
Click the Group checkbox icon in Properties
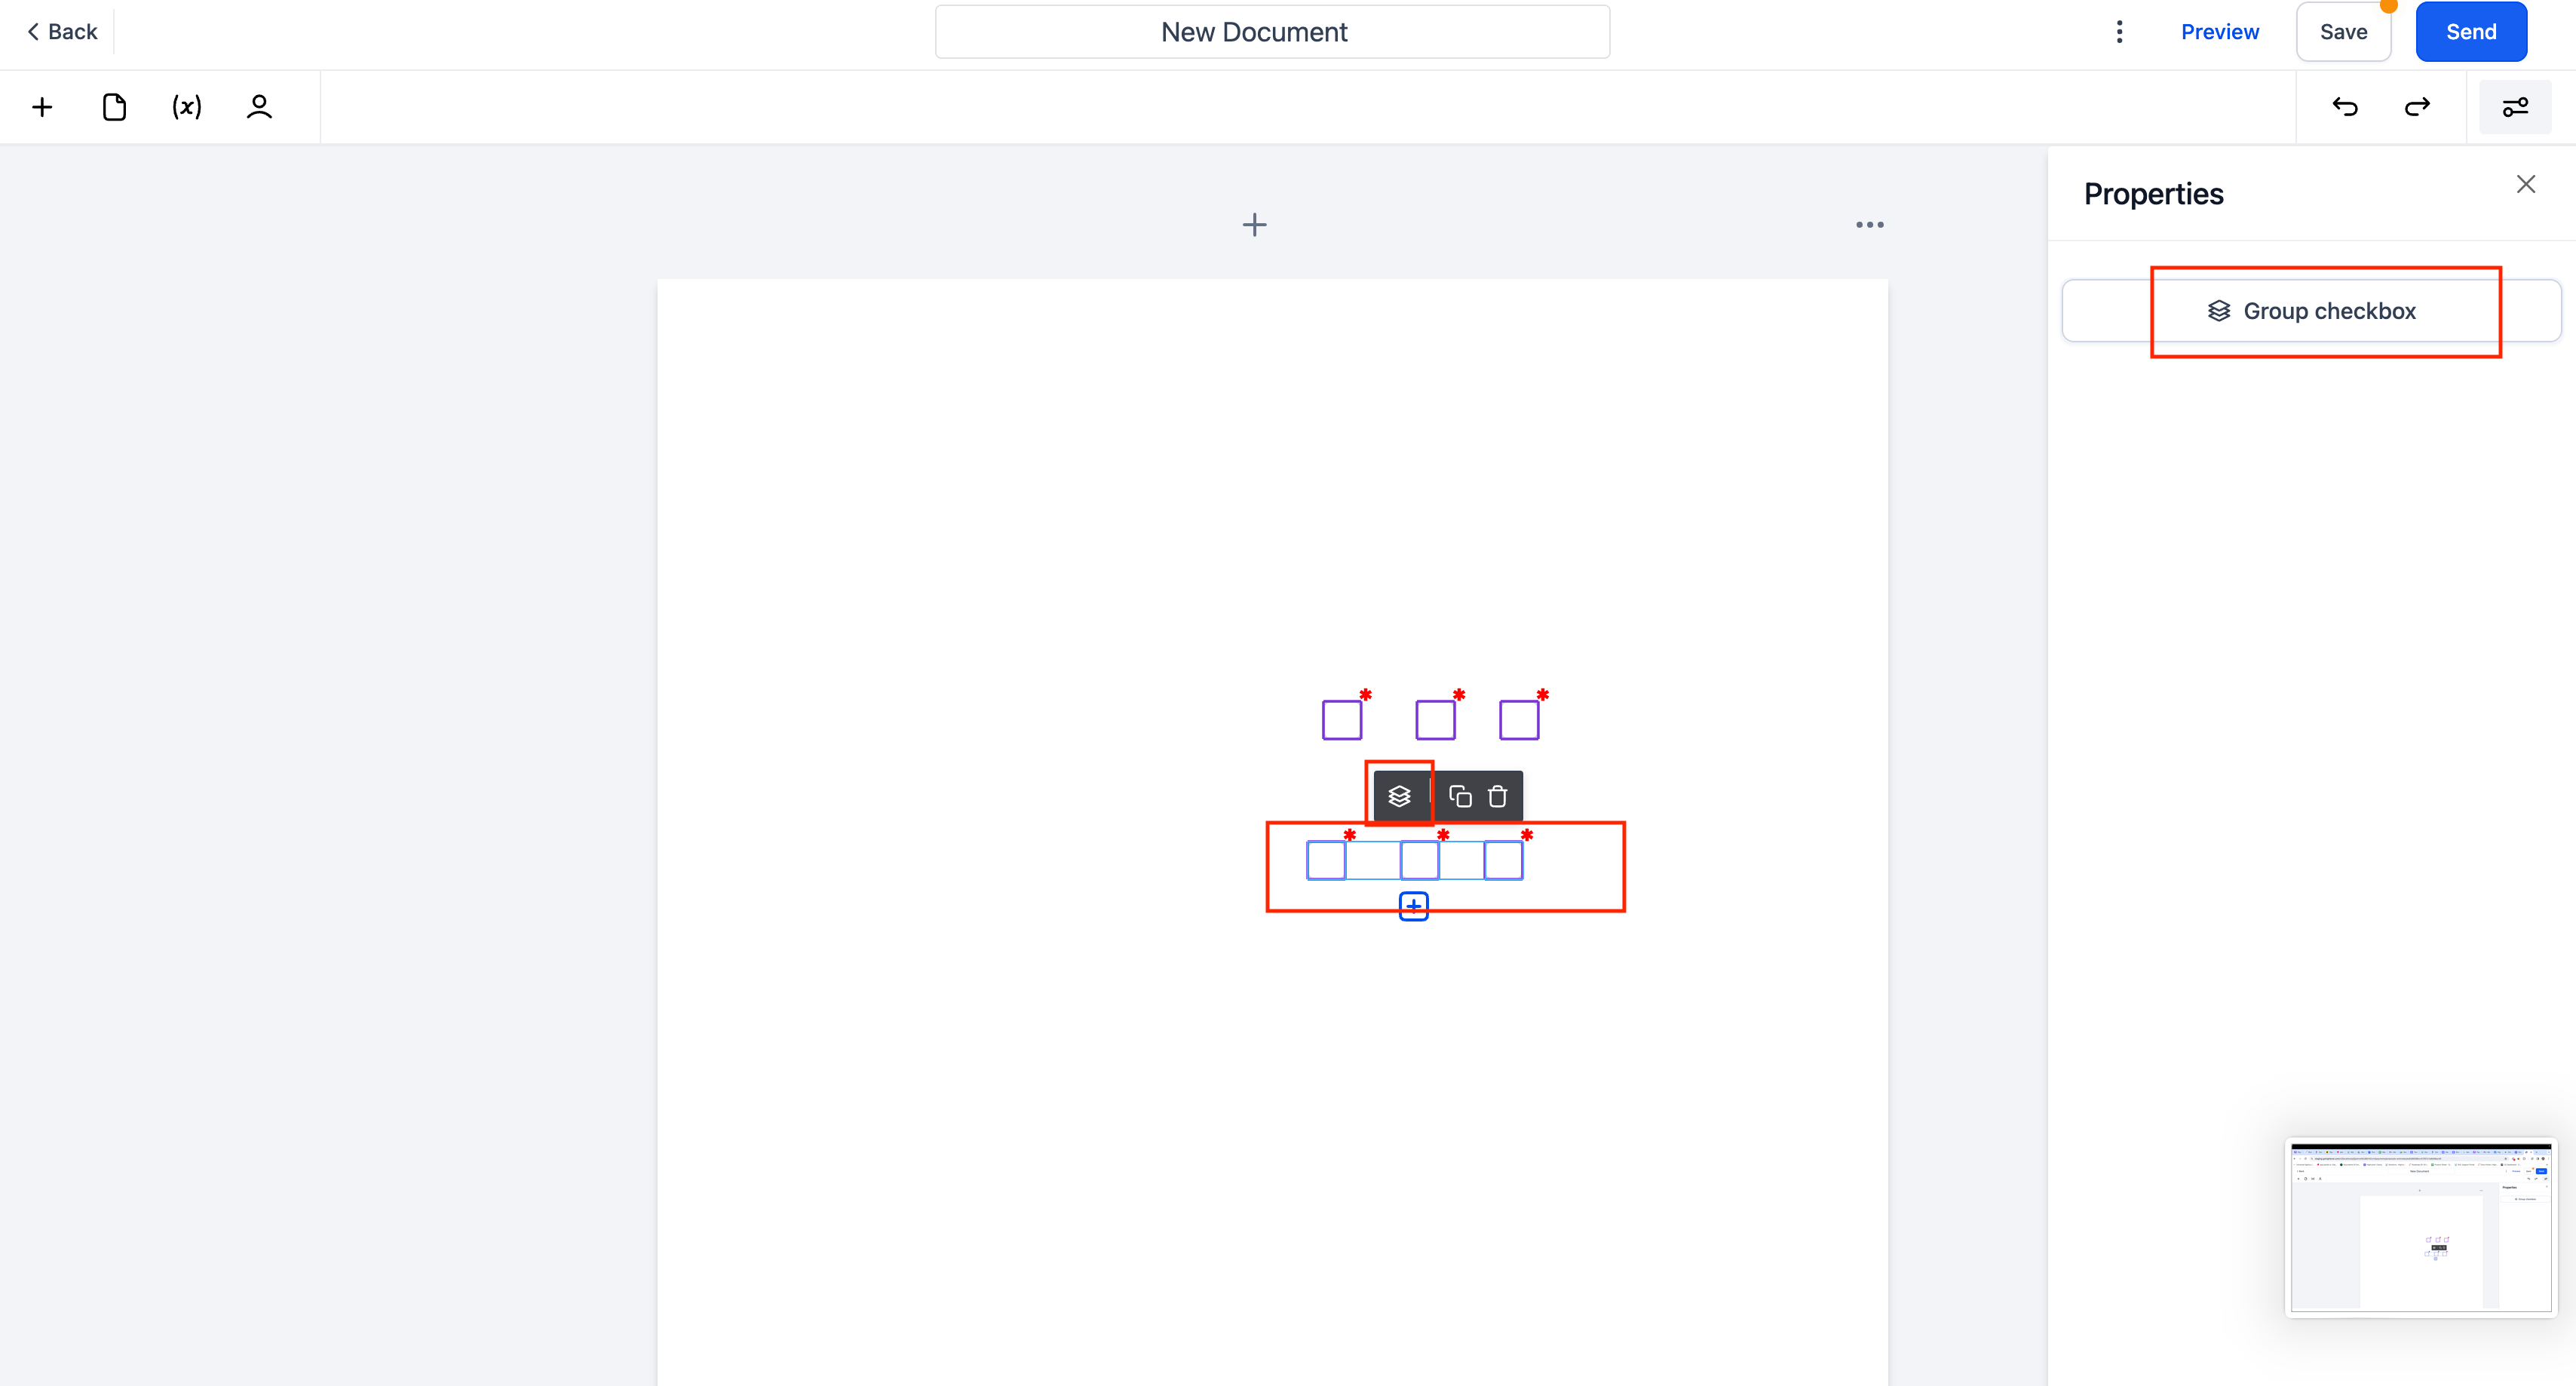[x=2218, y=311]
